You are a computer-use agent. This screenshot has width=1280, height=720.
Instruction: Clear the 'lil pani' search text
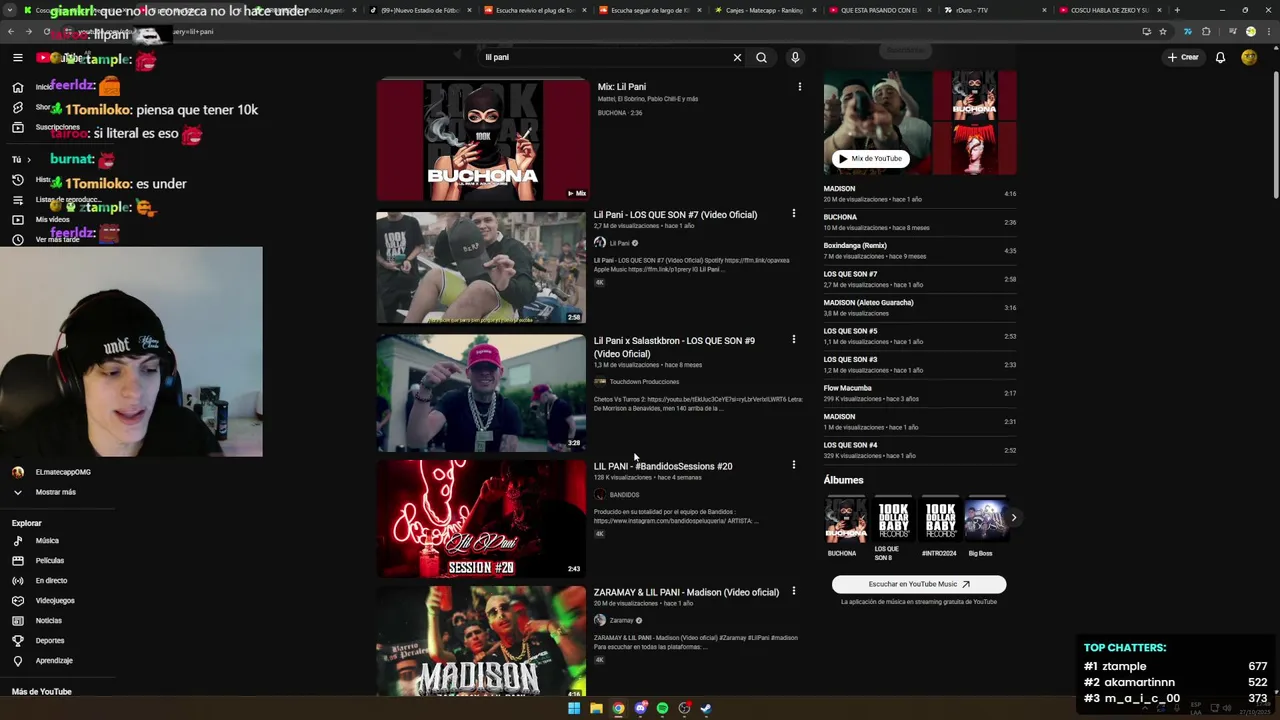coord(737,57)
